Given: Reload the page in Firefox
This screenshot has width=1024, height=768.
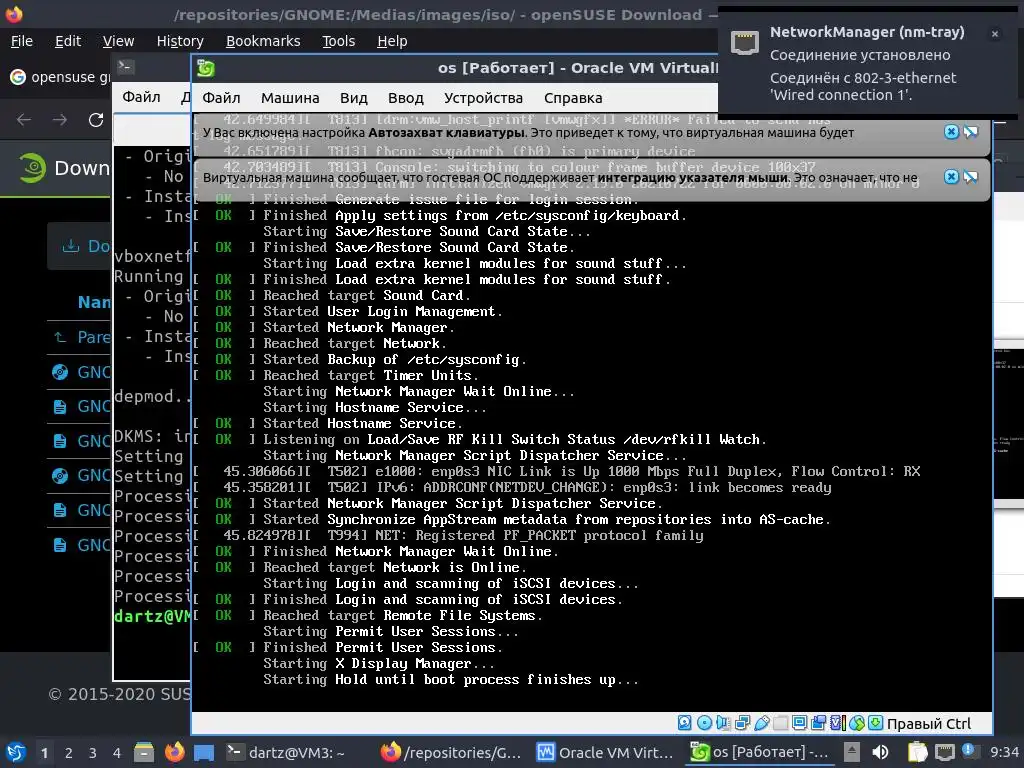Looking at the screenshot, I should [x=96, y=120].
